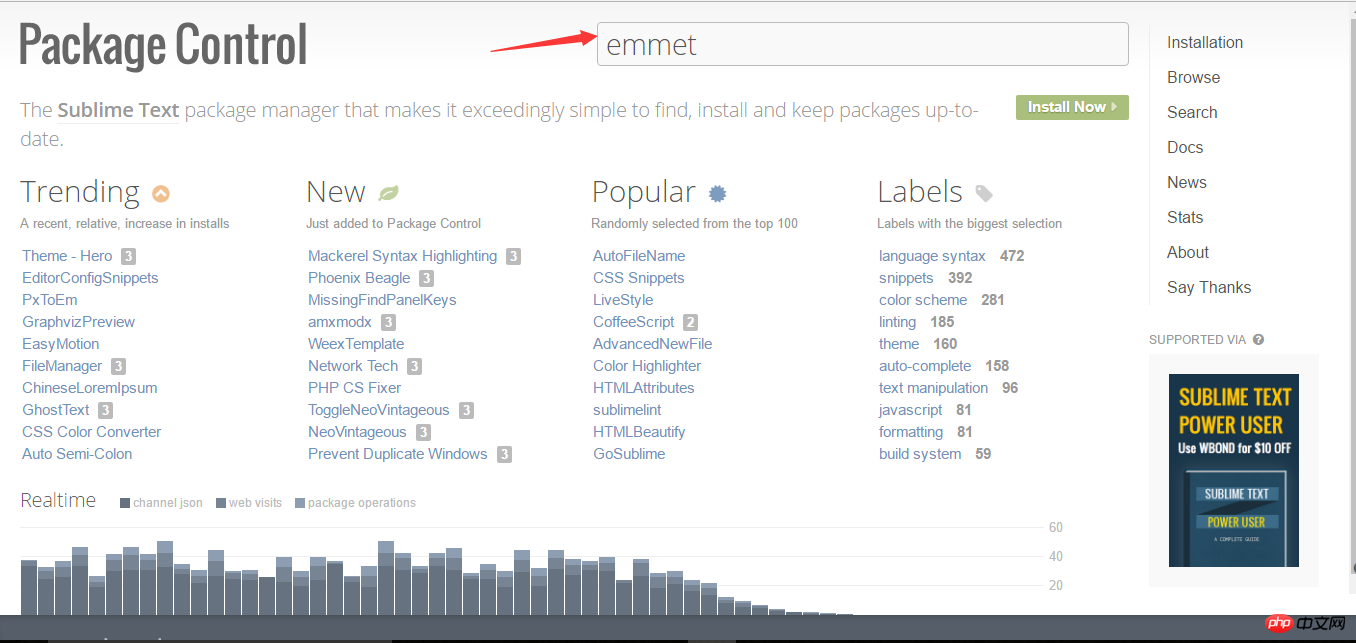Open Mackerel Syntax Highlighting package
The image size is (1356, 643).
(x=402, y=256)
